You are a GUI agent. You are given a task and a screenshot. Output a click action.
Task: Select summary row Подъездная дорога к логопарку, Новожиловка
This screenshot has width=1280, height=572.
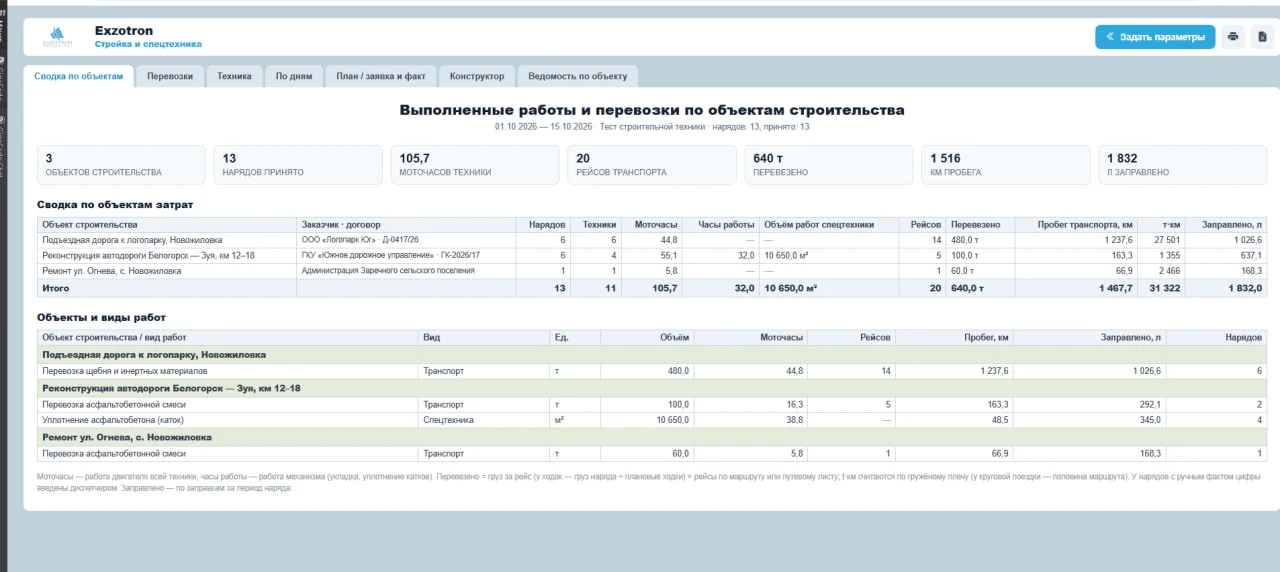pos(652,240)
